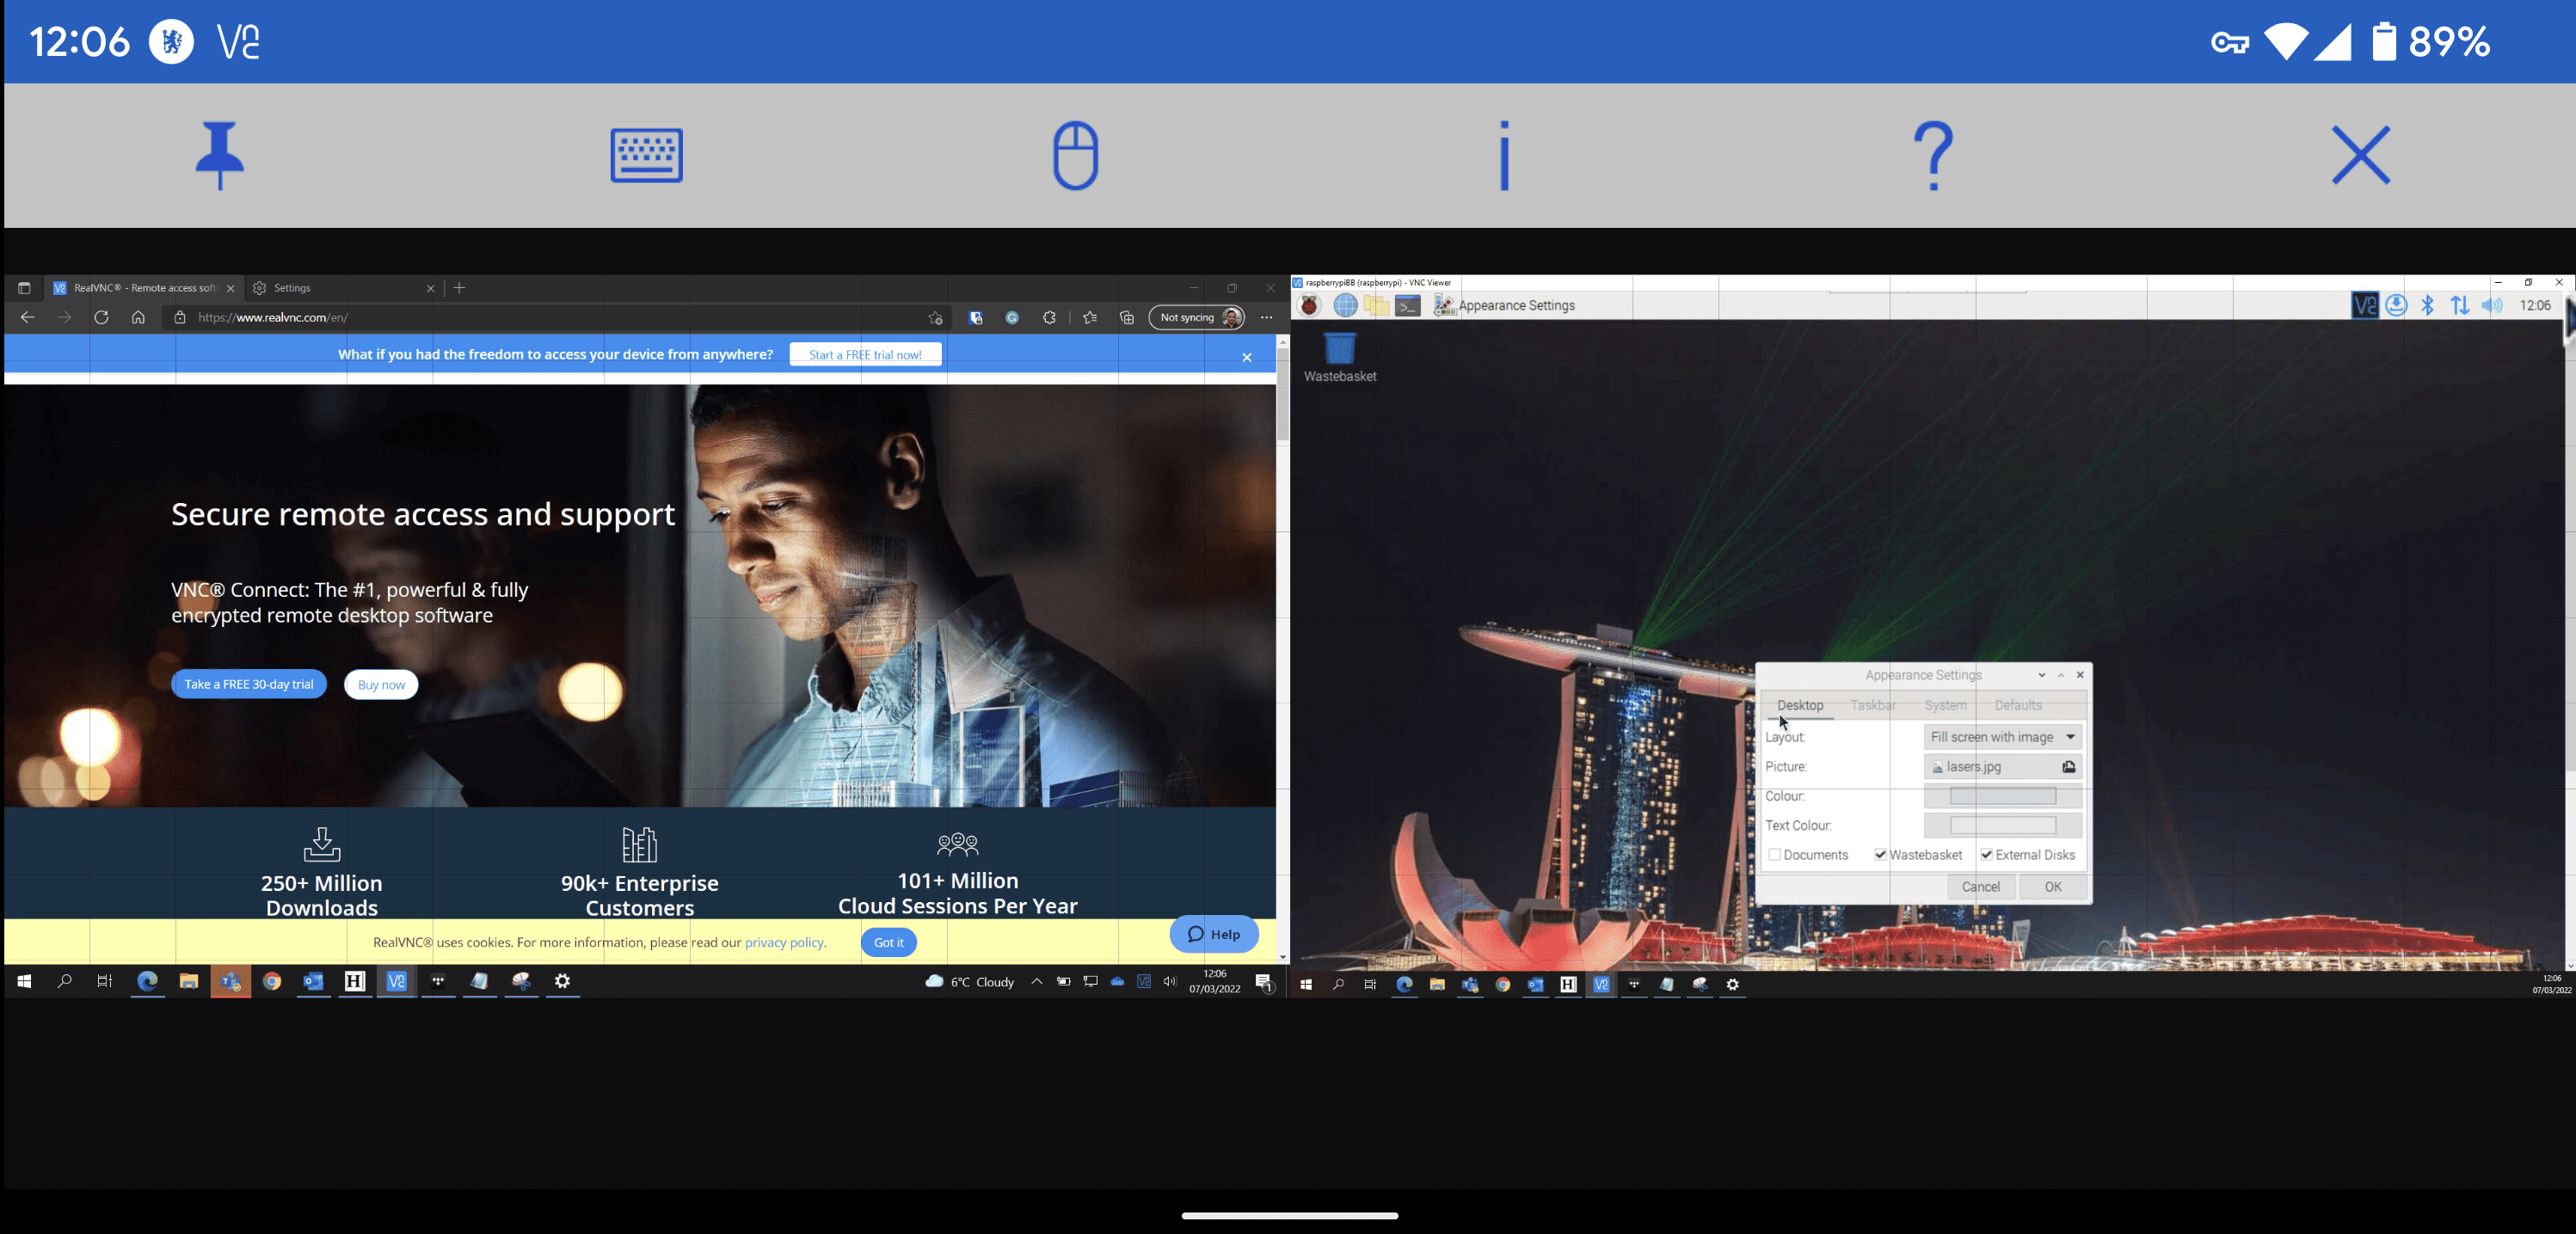Open the connection info 'i' icon
Viewport: 2576px width, 1234px height.
[1504, 155]
